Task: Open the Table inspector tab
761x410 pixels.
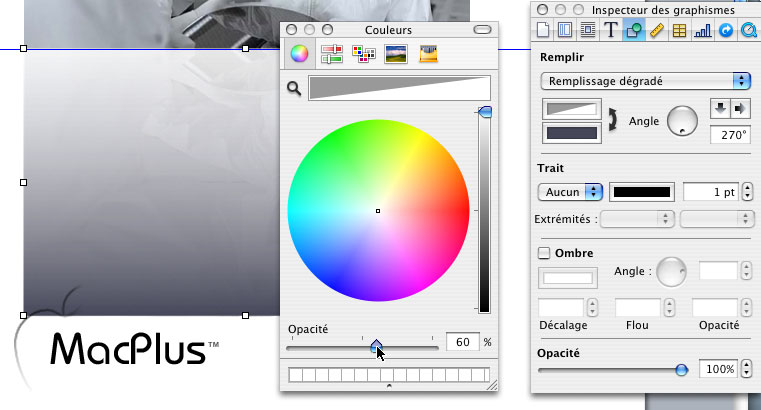Action: coord(679,31)
